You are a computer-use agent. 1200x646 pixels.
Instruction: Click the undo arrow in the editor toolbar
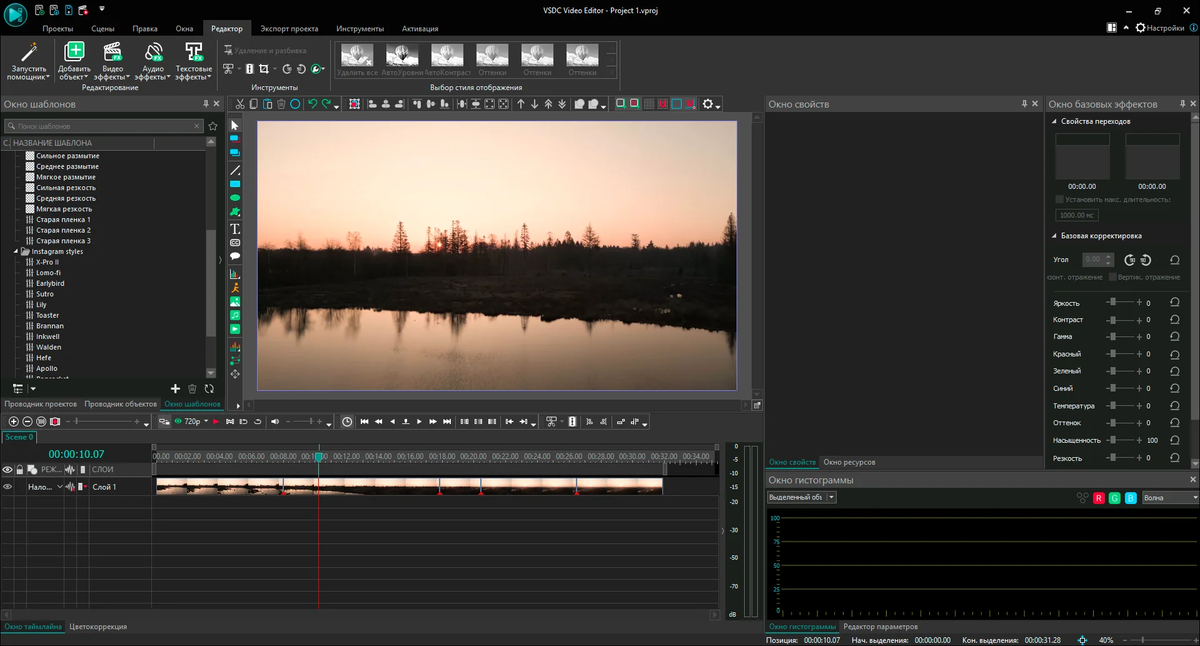click(x=312, y=104)
